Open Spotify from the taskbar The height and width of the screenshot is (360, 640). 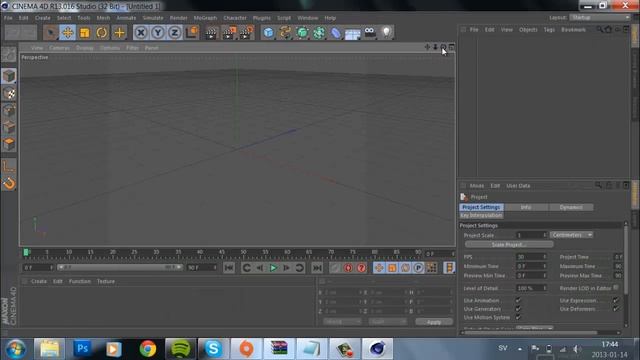point(180,349)
